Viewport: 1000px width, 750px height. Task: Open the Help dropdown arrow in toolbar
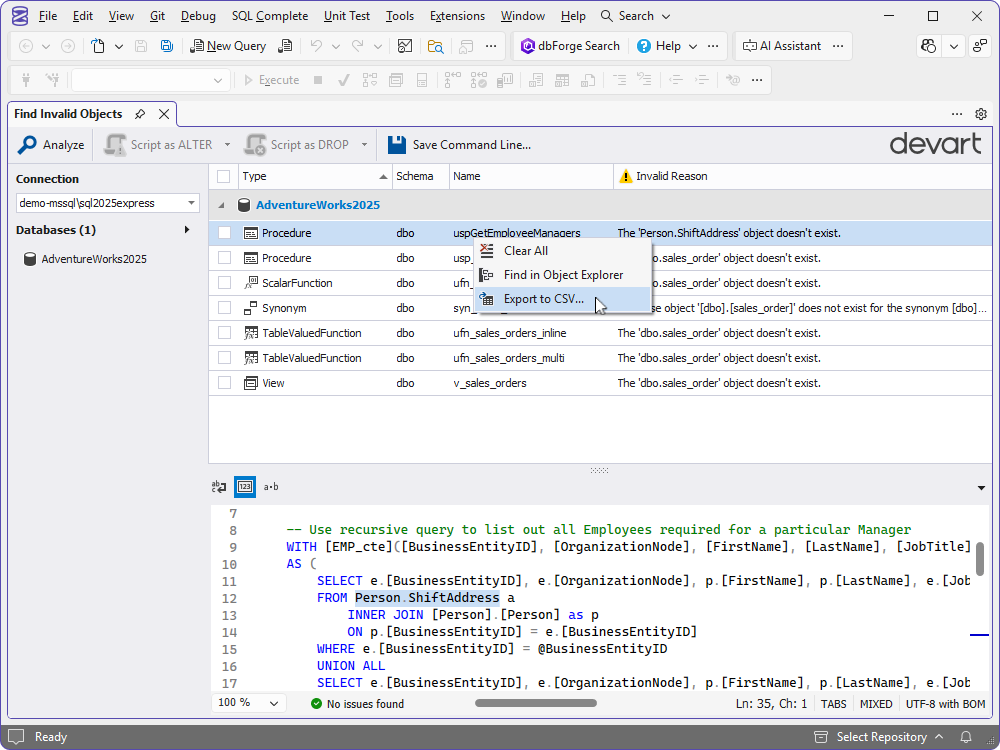(693, 46)
